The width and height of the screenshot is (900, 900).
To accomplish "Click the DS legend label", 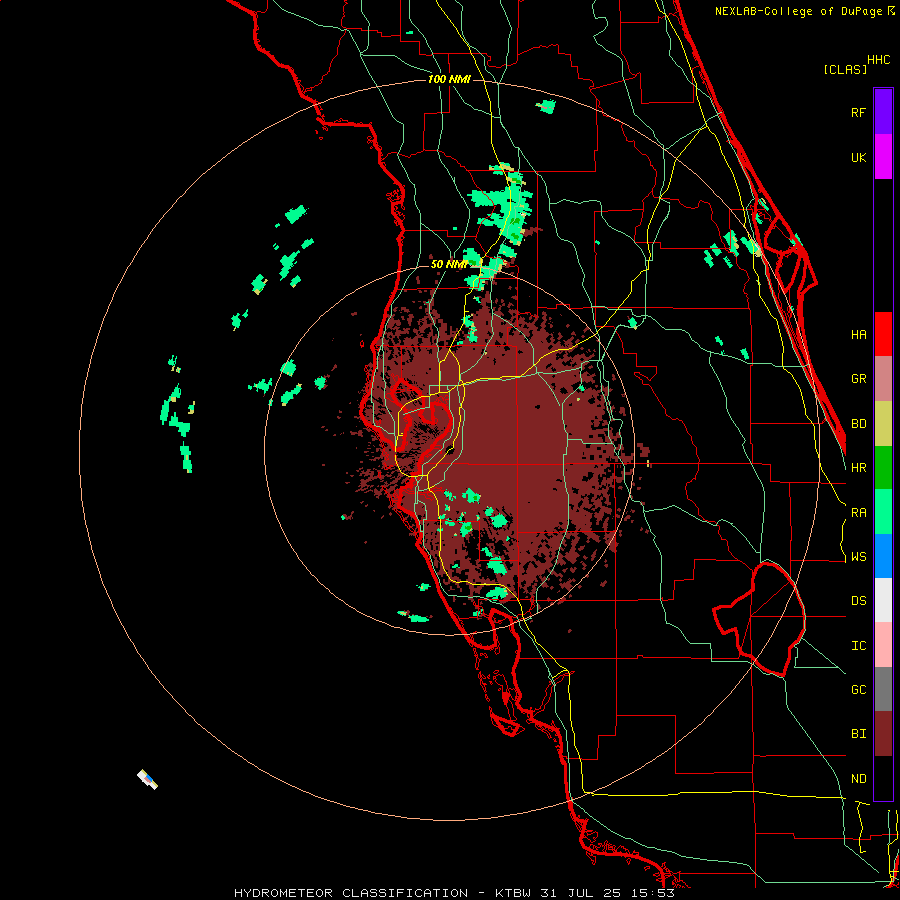I will coord(858,600).
